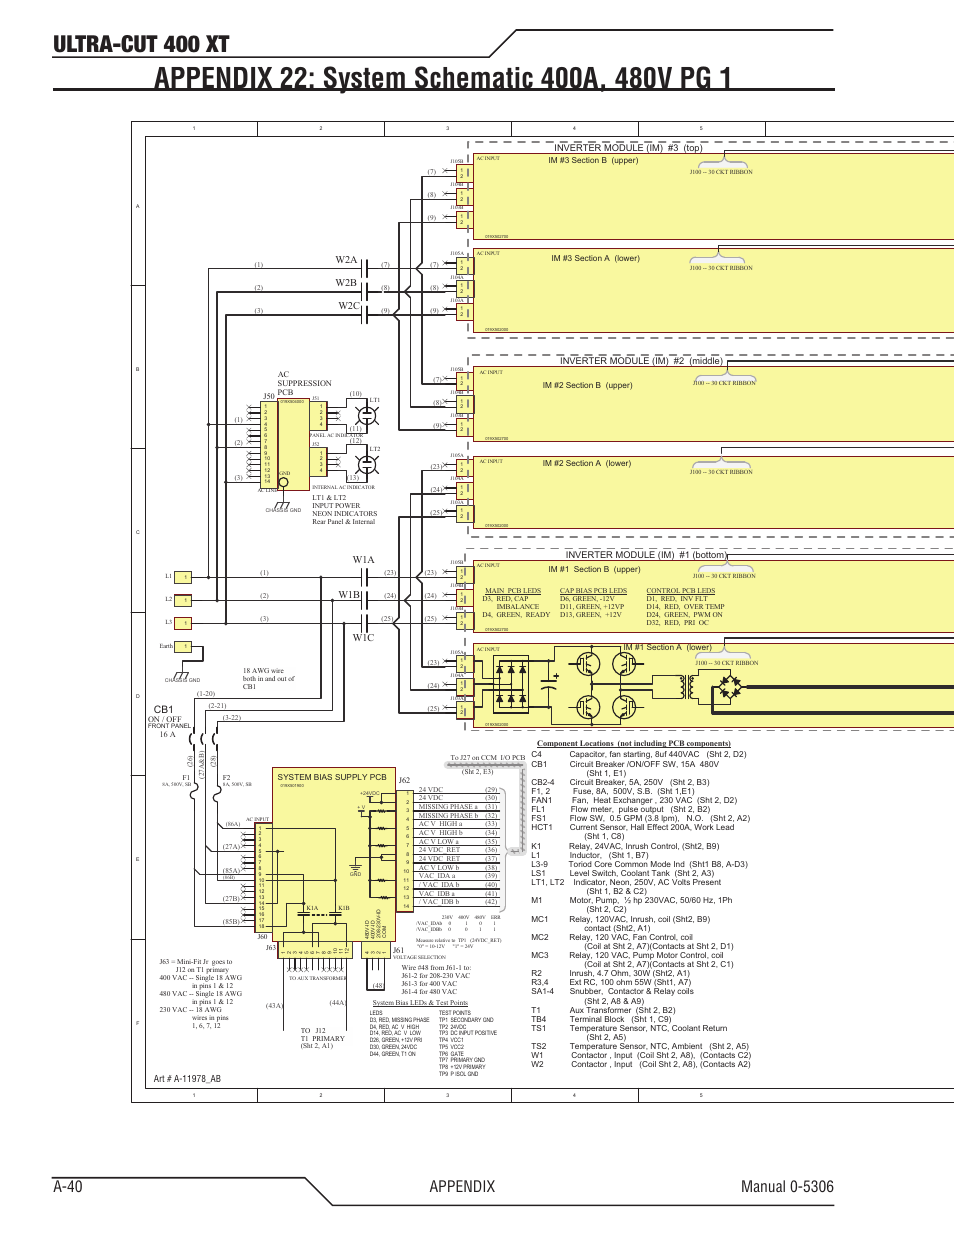
Task: Click the W2B contactor contact symbol
Action: [x=364, y=291]
